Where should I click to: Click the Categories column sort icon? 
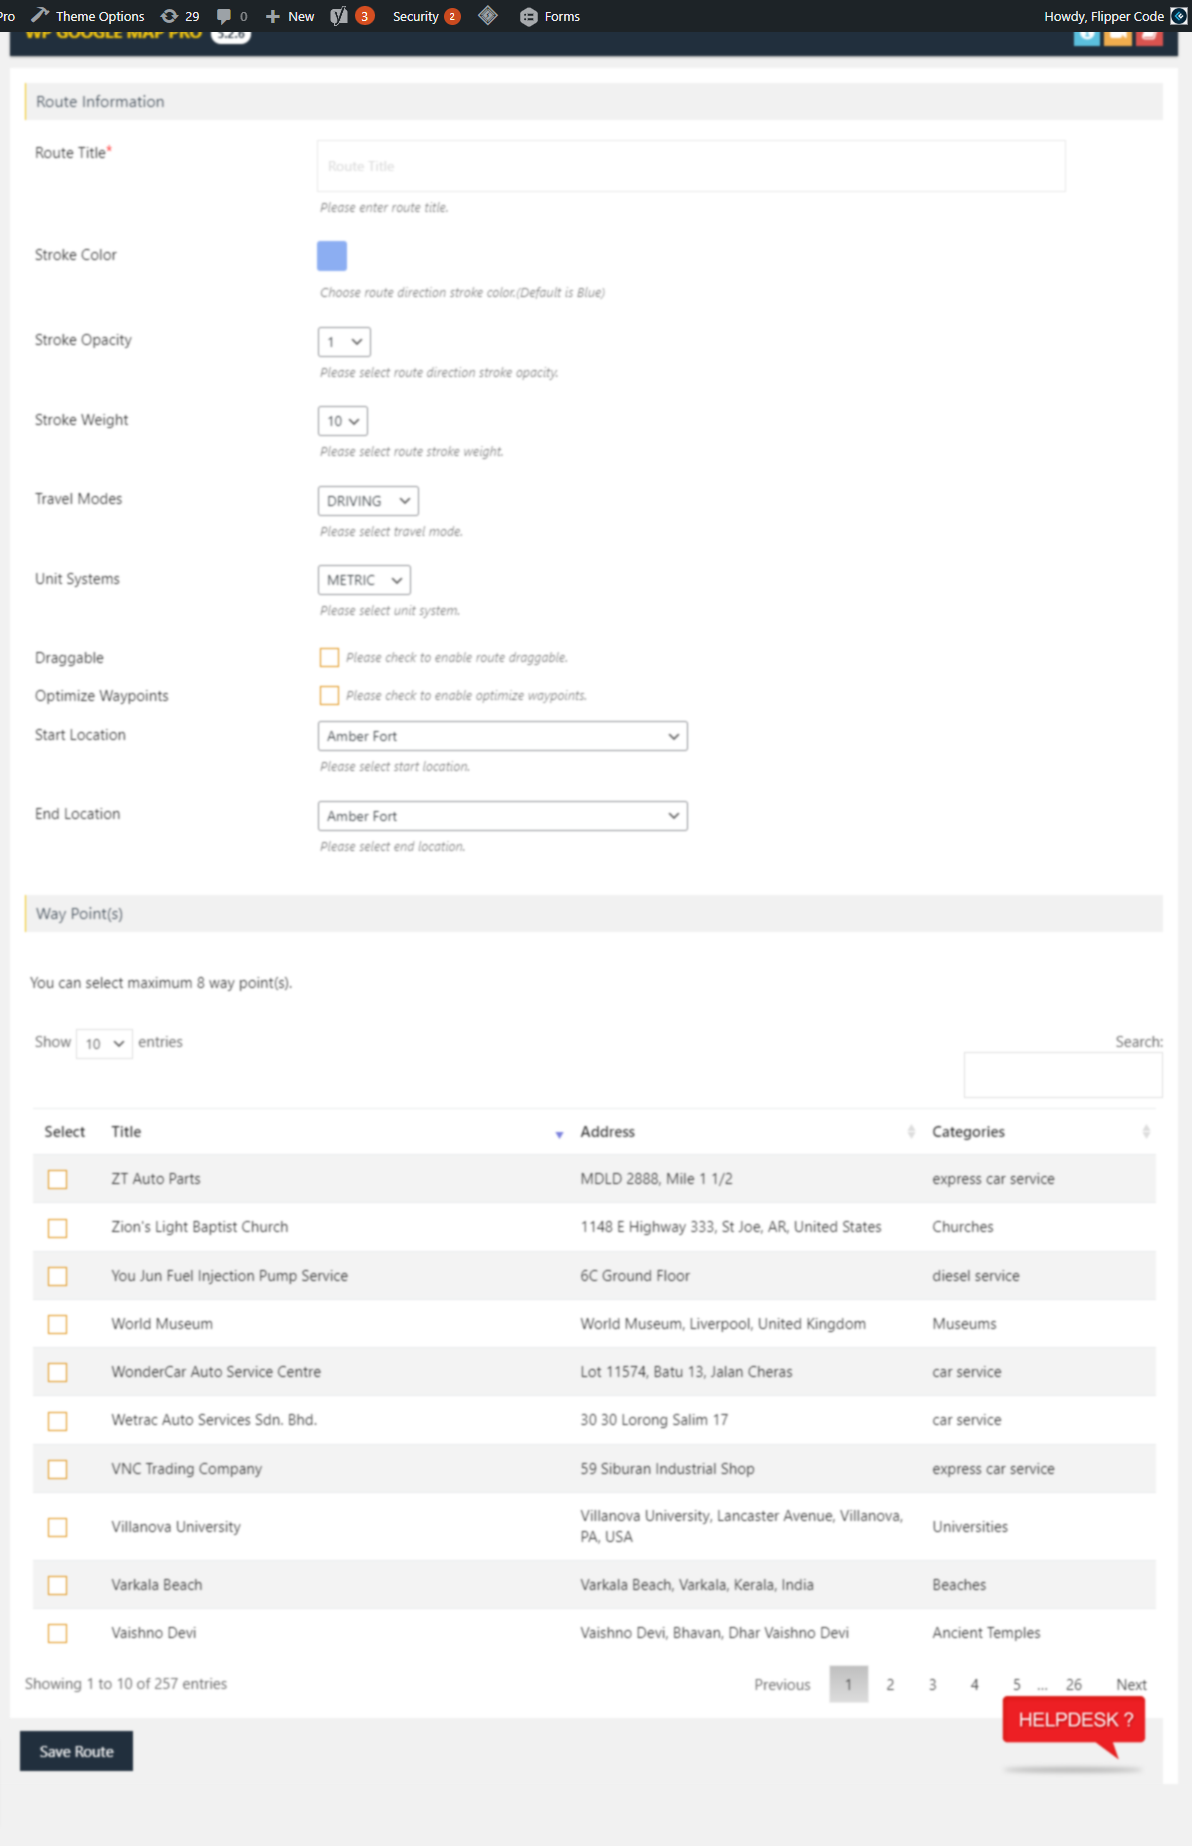(x=1146, y=1132)
